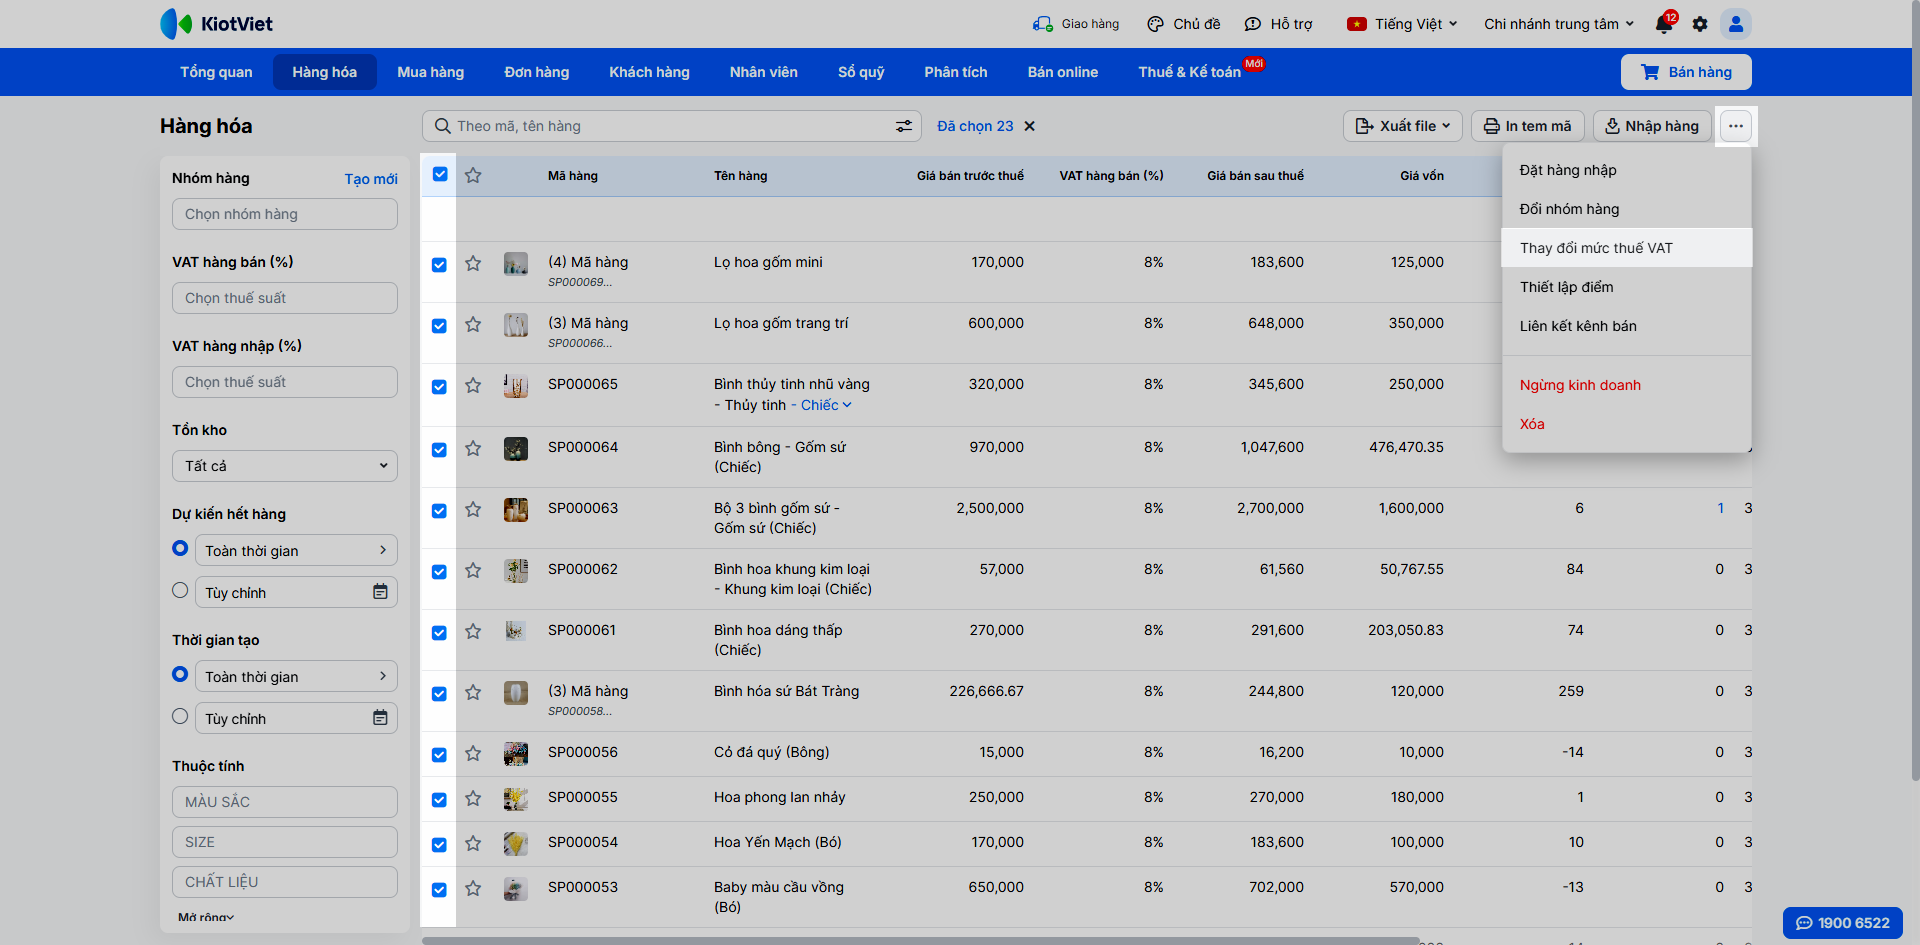
Task: Open settings gear icon in header
Action: [1700, 24]
